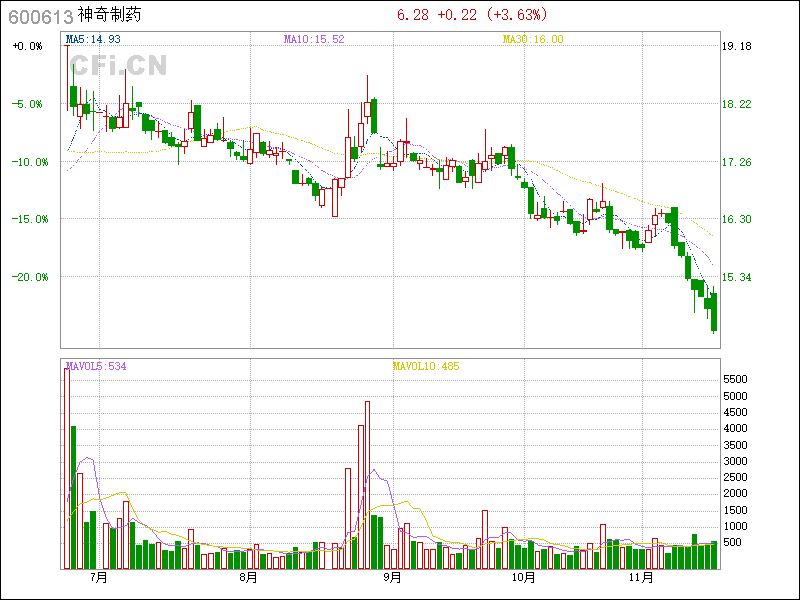Click the +0.0% percentage axis label

pos(28,46)
